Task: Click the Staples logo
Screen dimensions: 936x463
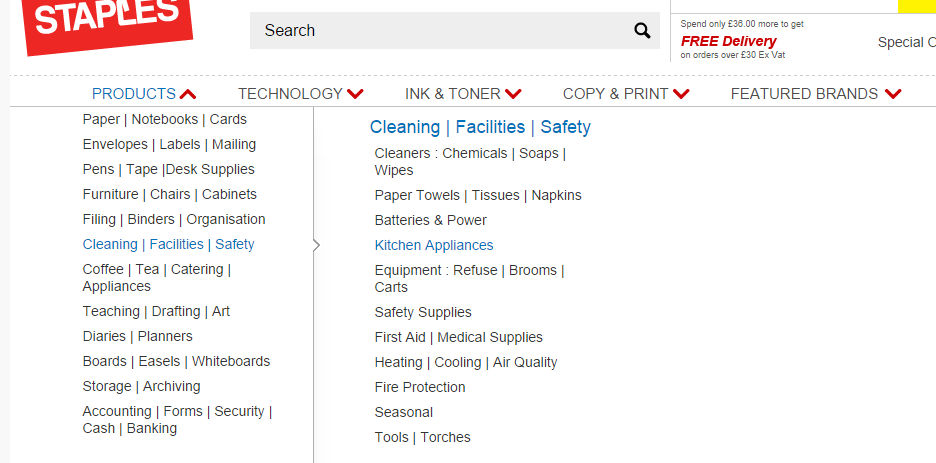Action: point(107,23)
